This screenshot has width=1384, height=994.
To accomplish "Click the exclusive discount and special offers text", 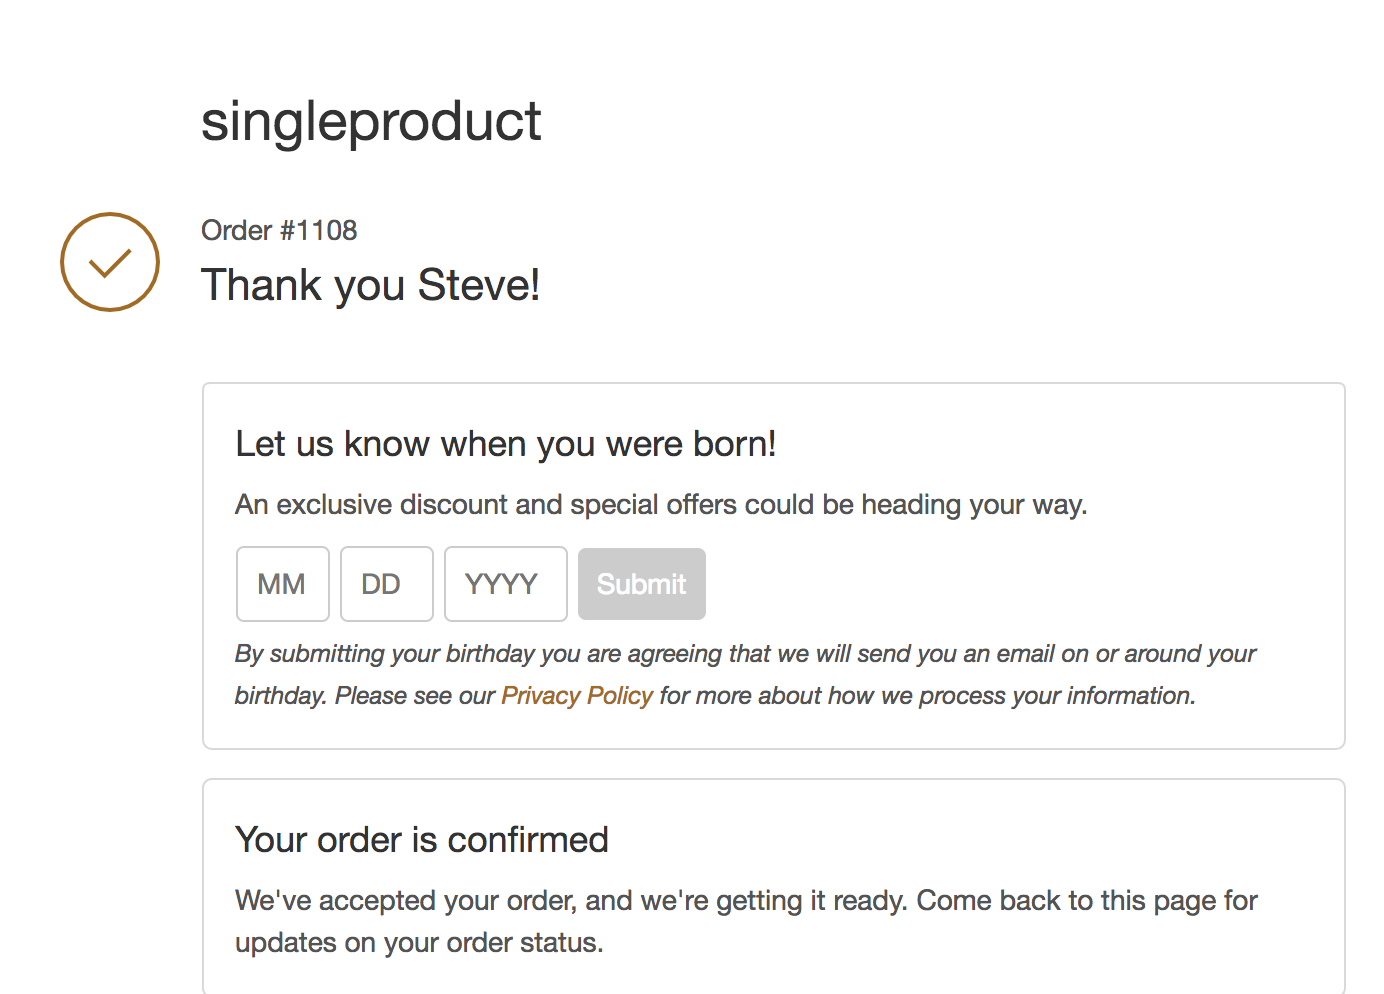I will 660,505.
